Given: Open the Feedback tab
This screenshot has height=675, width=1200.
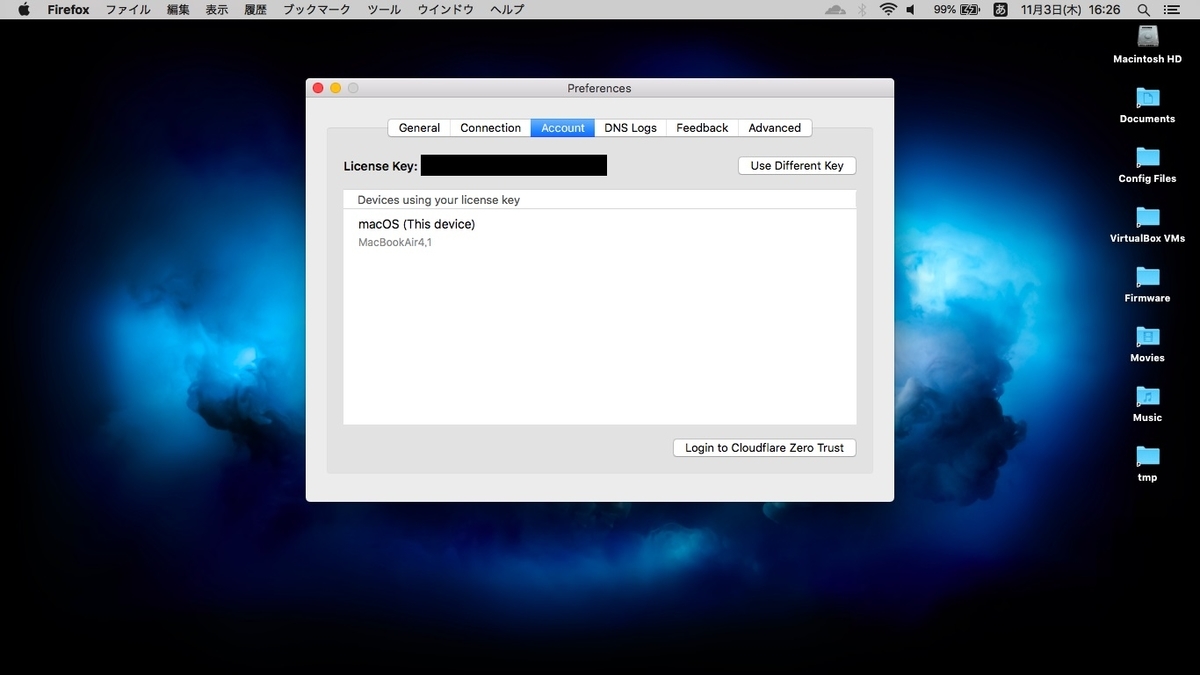Looking at the screenshot, I should 702,128.
